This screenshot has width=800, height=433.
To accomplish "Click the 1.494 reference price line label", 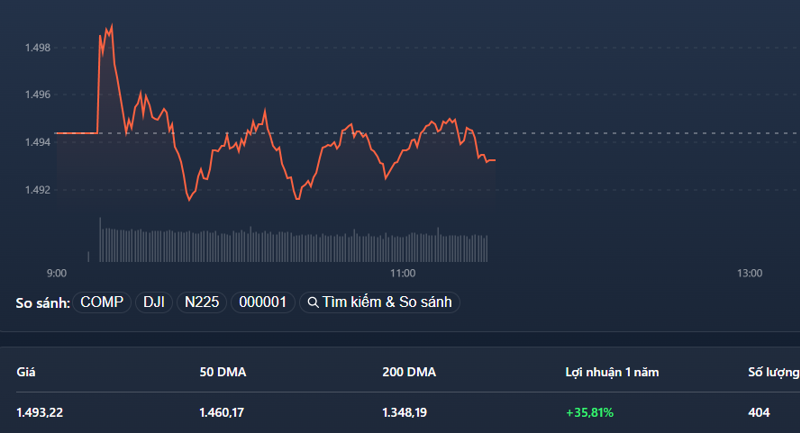I will (38, 142).
